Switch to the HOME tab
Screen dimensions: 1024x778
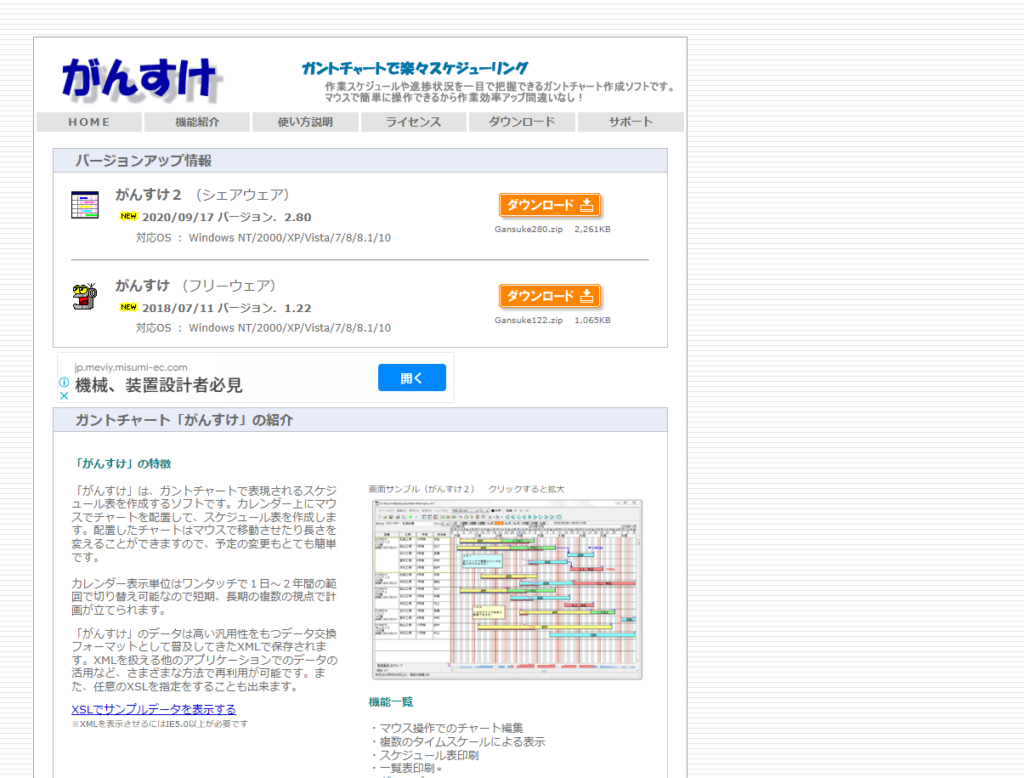(89, 121)
